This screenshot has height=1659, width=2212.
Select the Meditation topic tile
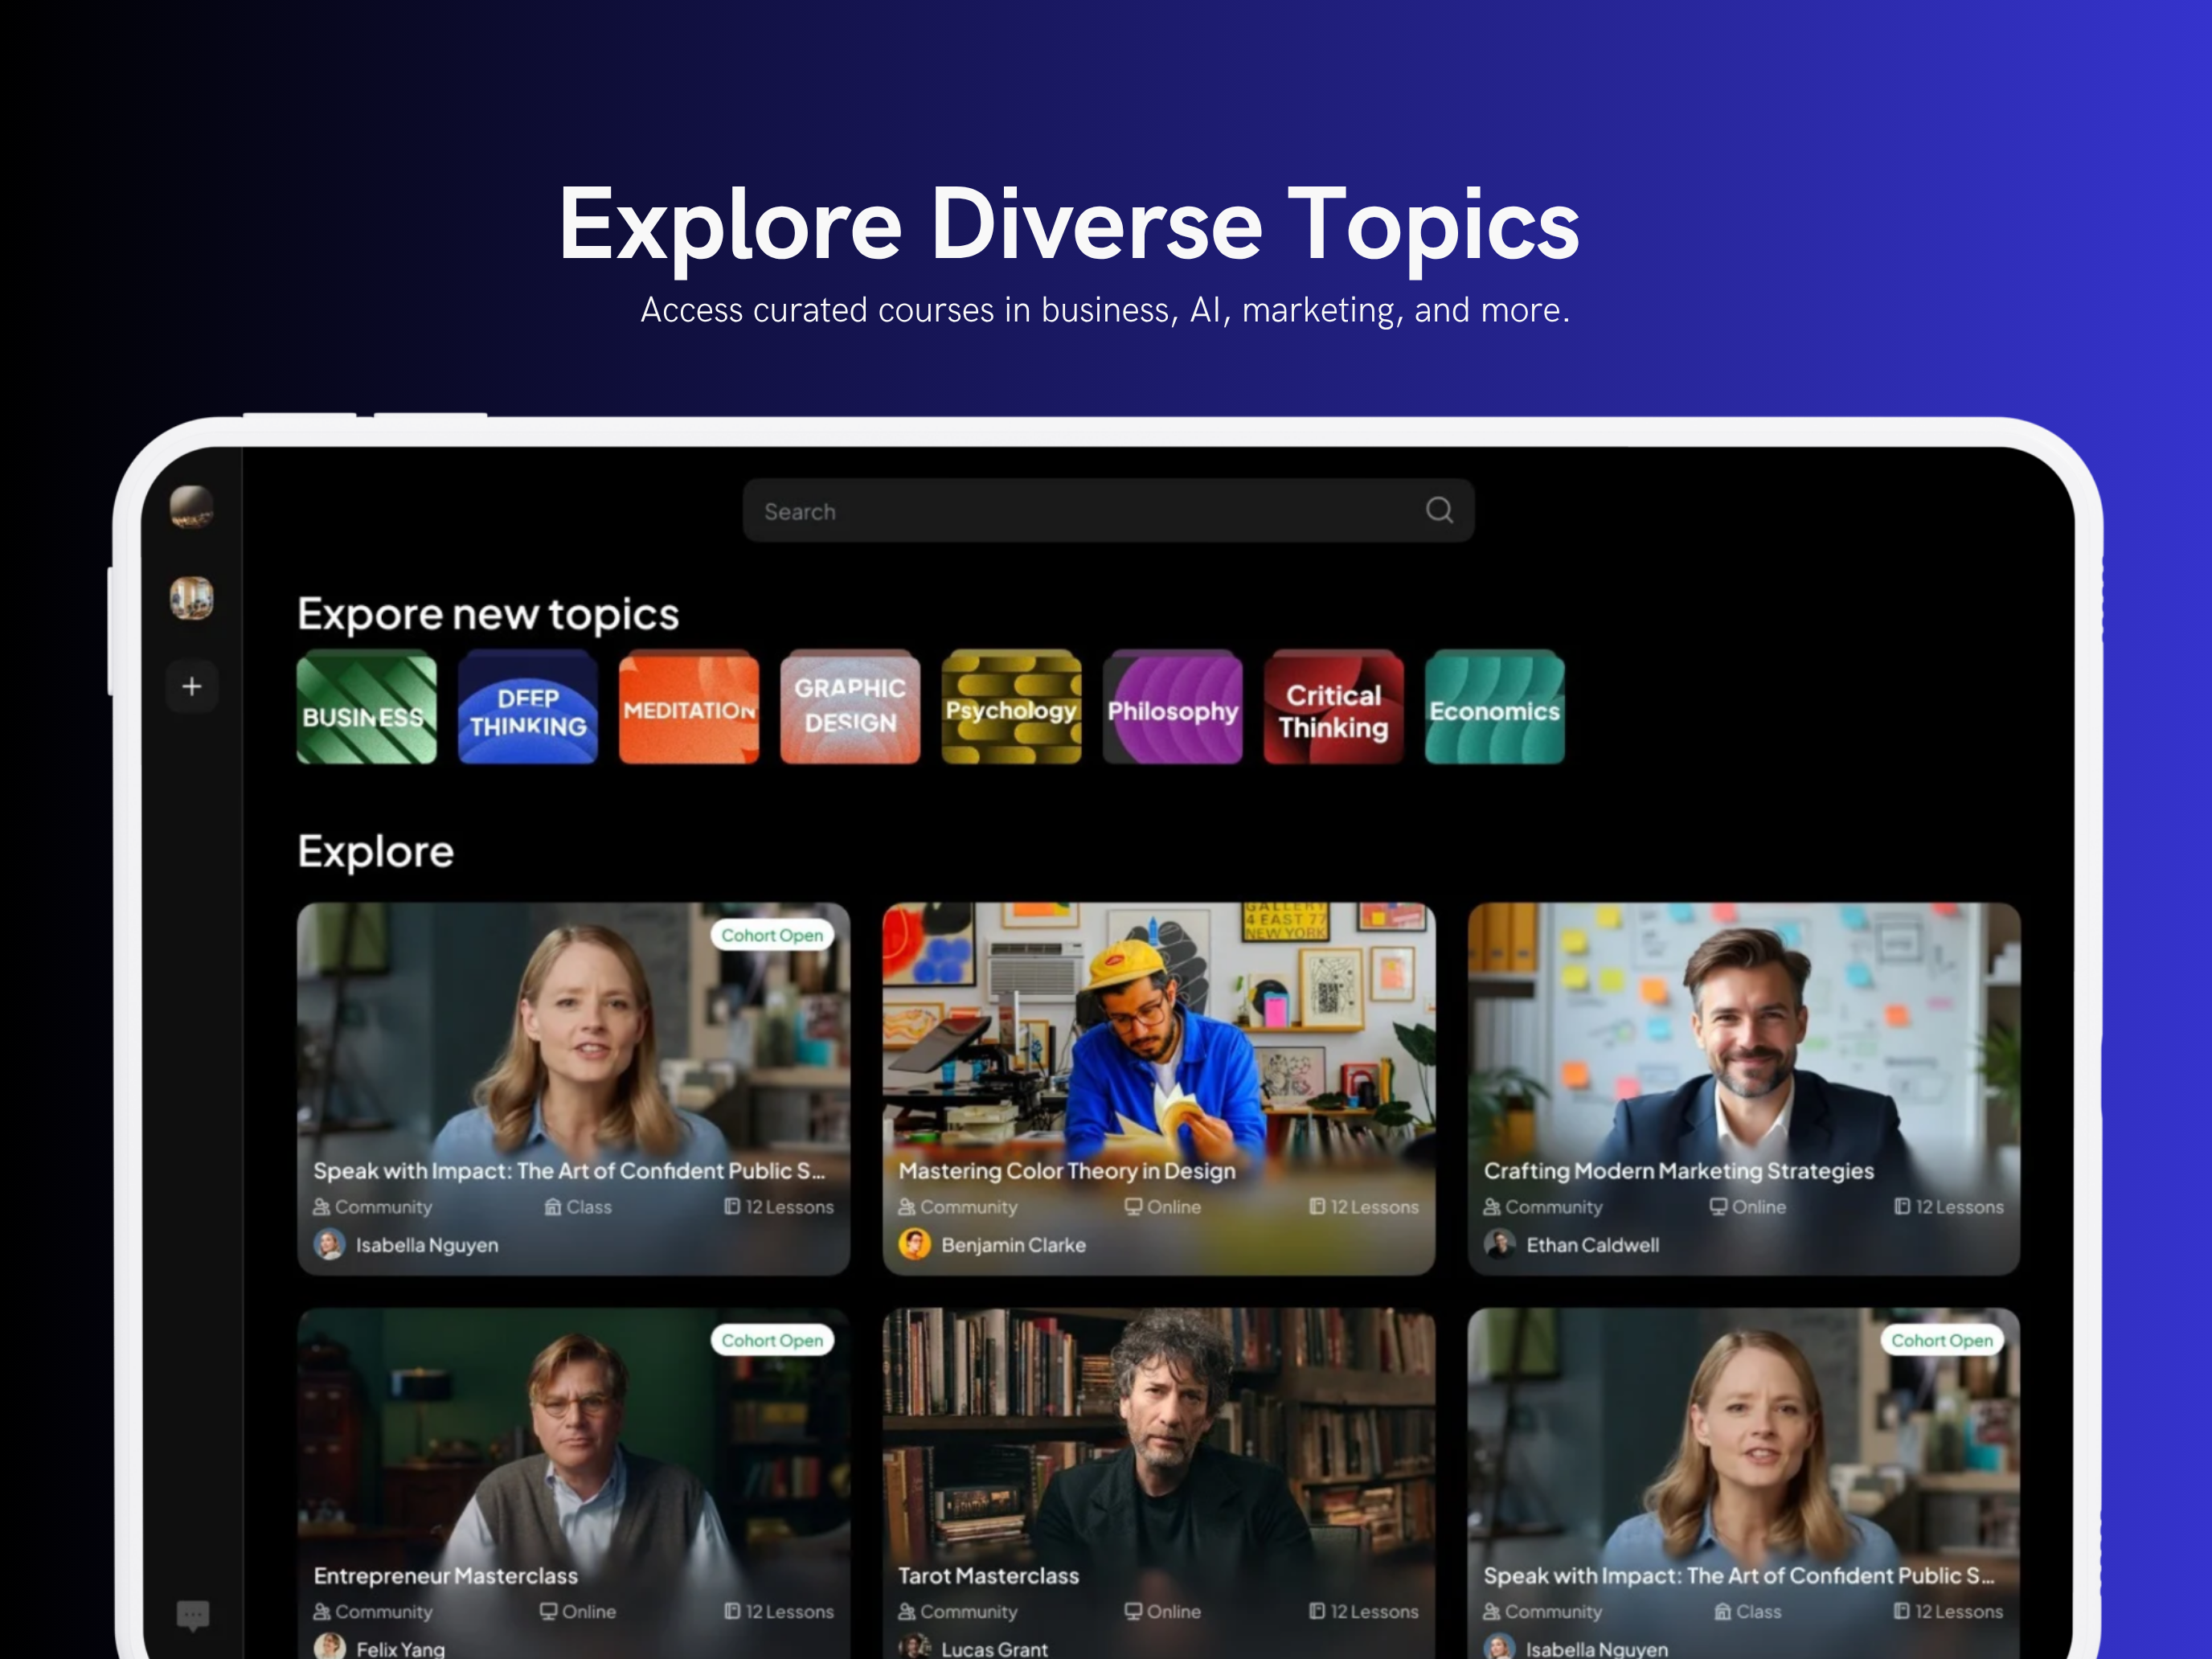pyautogui.click(x=689, y=707)
